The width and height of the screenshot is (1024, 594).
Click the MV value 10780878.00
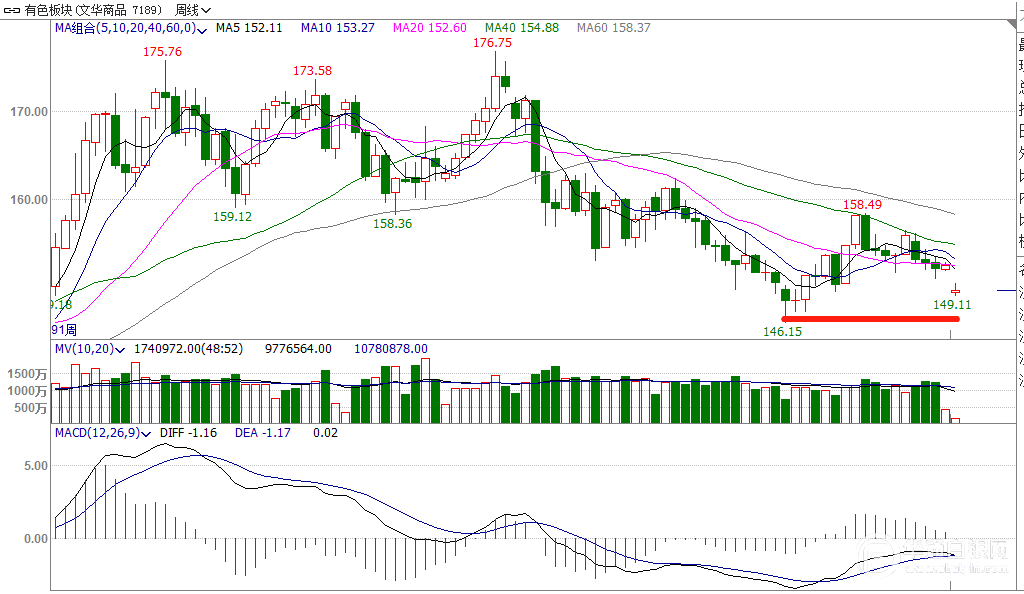[391, 349]
